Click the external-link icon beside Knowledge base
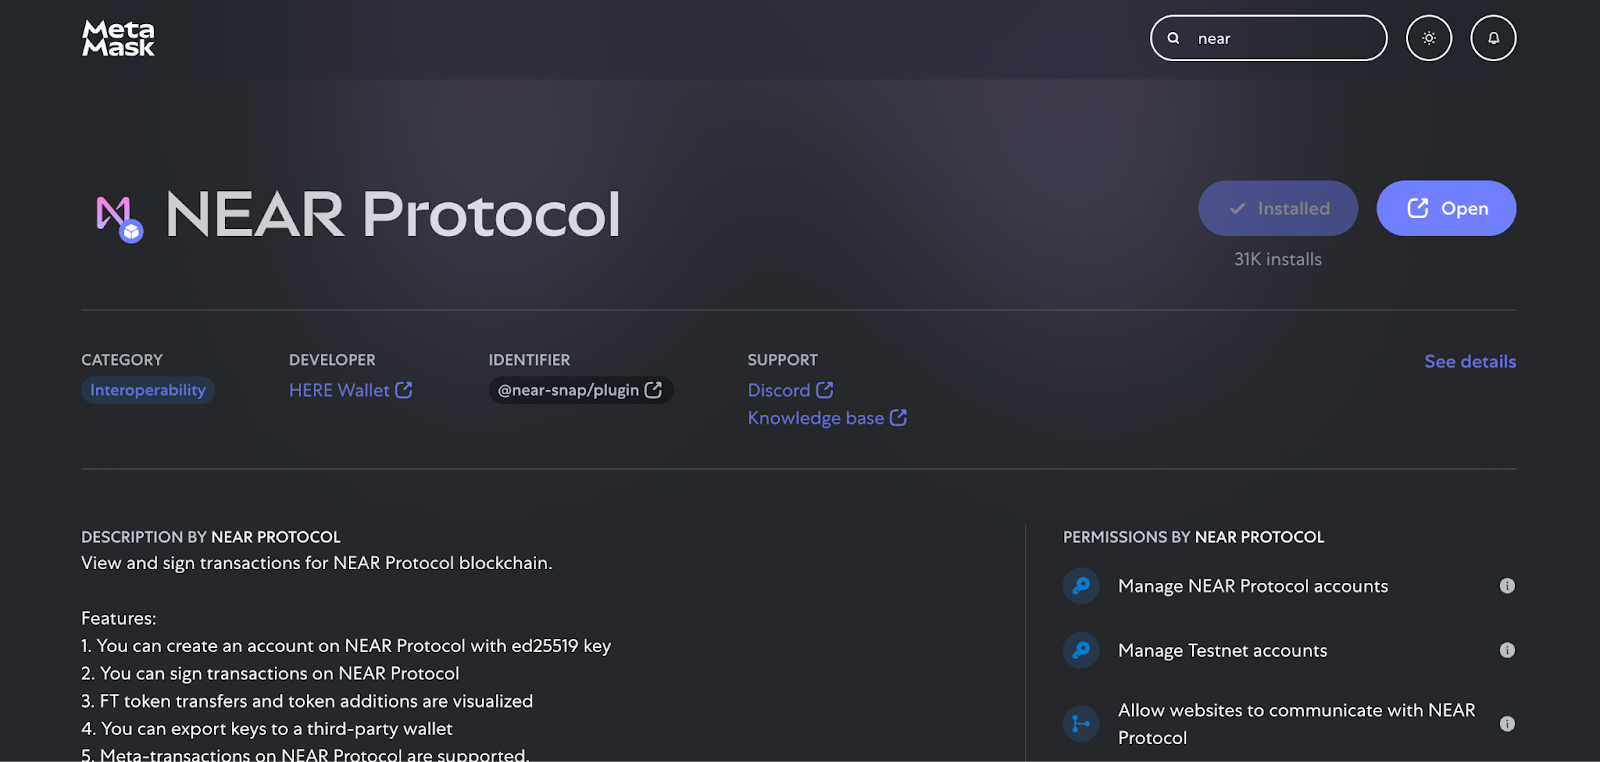 [x=898, y=418]
